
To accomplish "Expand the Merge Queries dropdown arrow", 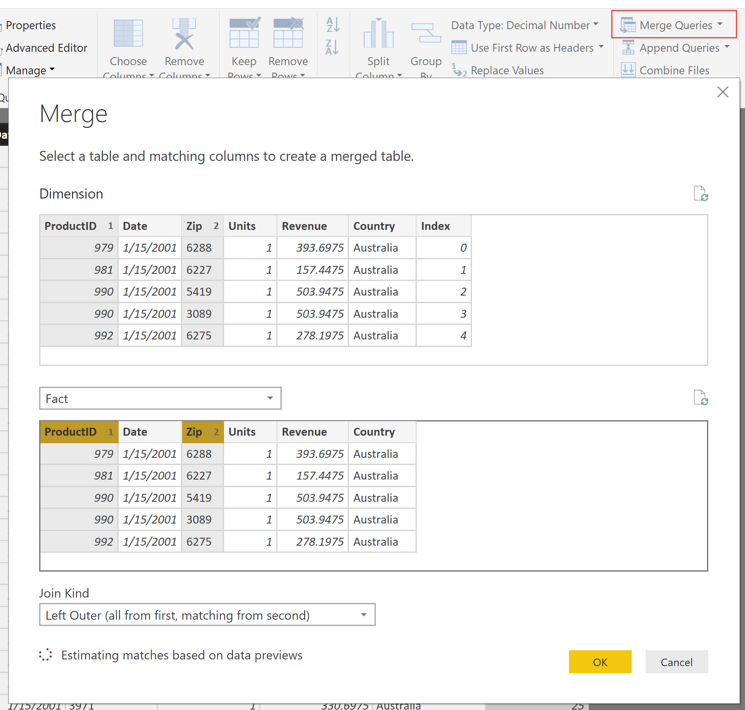I will click(x=720, y=24).
